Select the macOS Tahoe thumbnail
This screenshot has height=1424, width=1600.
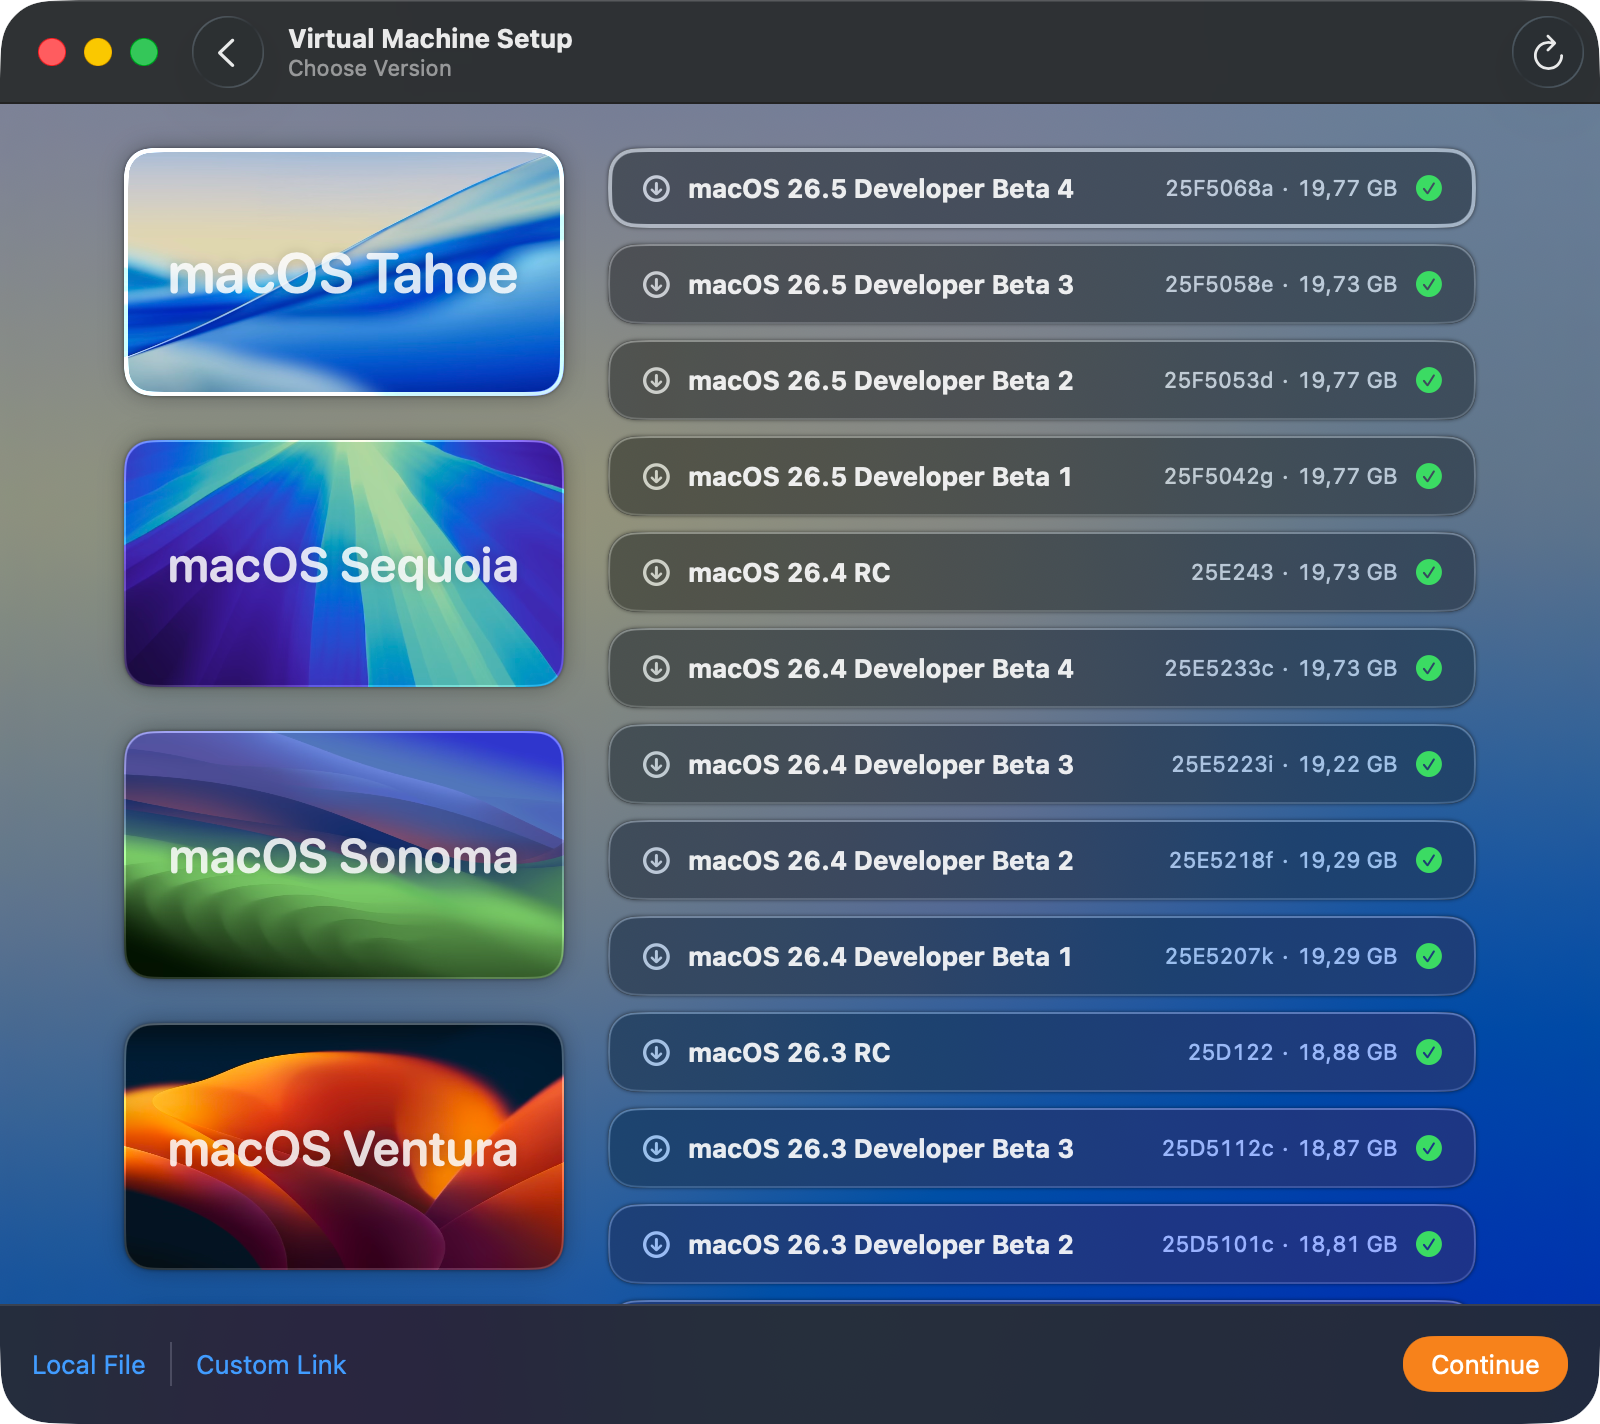[x=344, y=272]
